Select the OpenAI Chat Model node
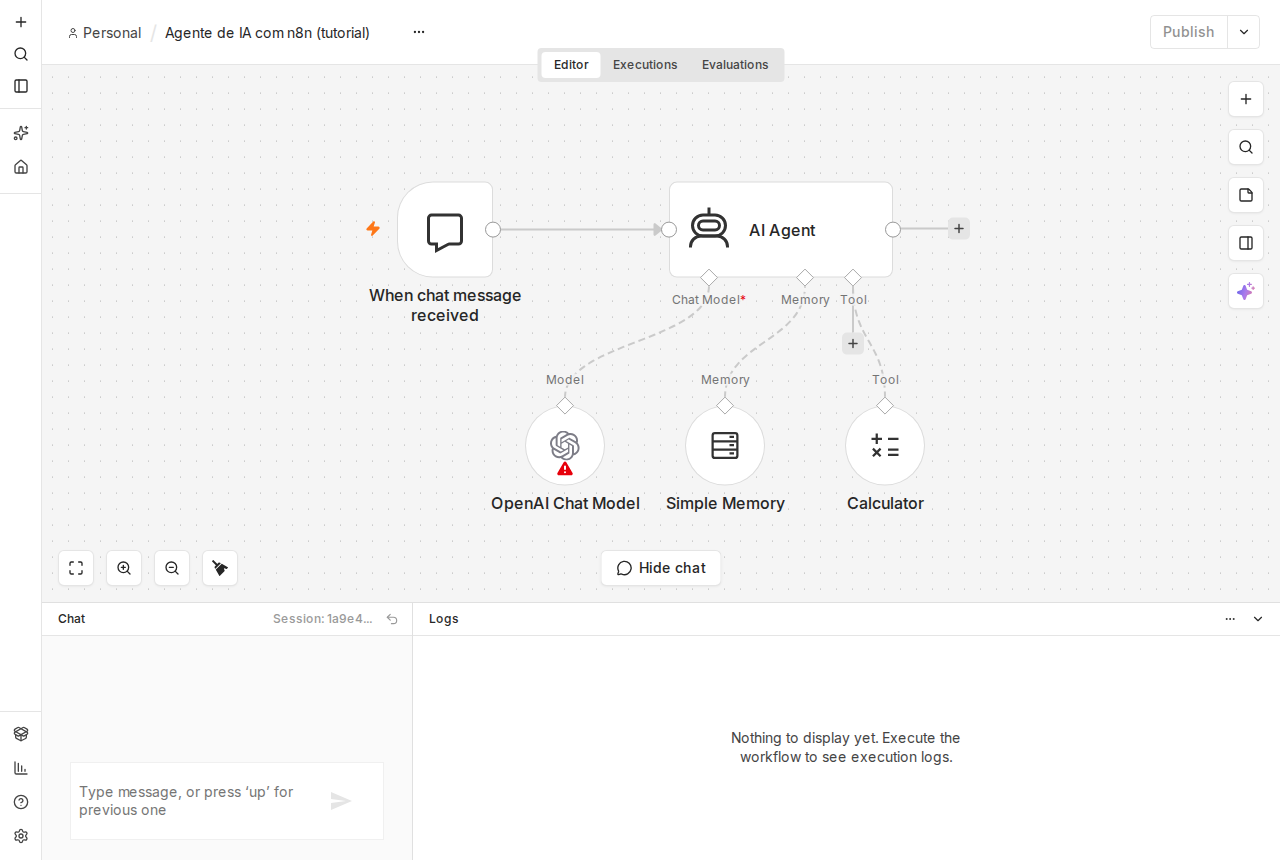Viewport: 1280px width, 860px height. click(565, 446)
